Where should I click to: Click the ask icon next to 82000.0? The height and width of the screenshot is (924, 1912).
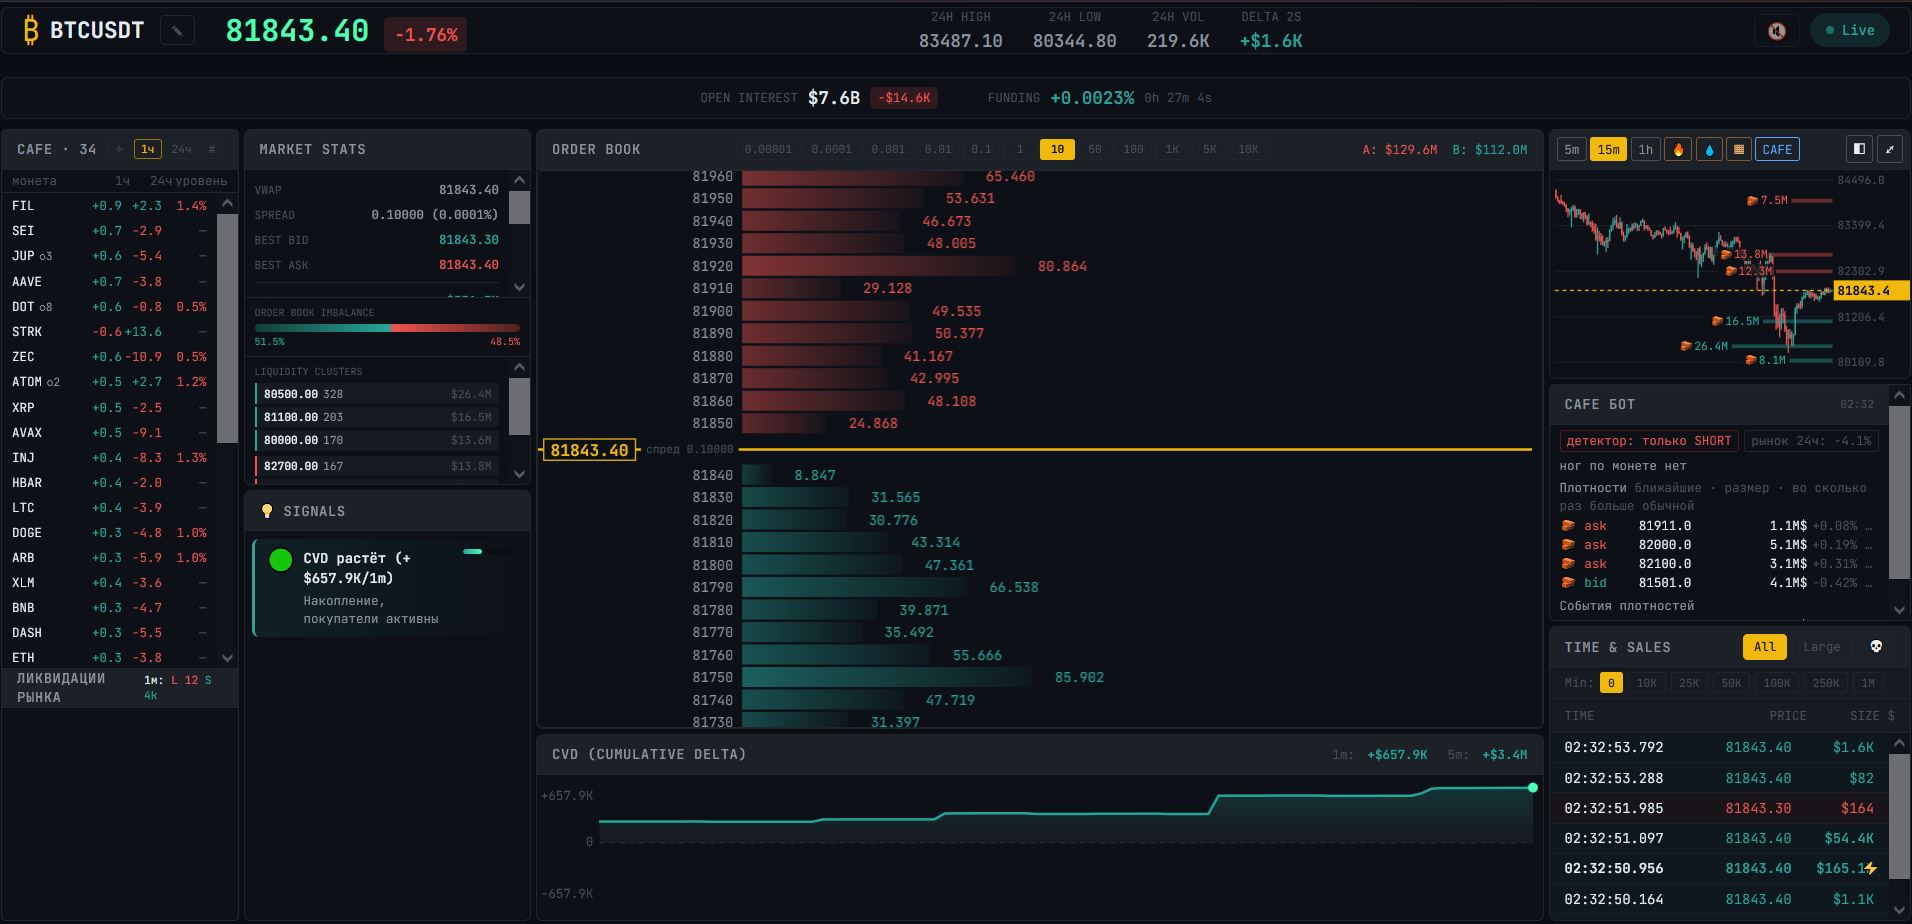1568,545
